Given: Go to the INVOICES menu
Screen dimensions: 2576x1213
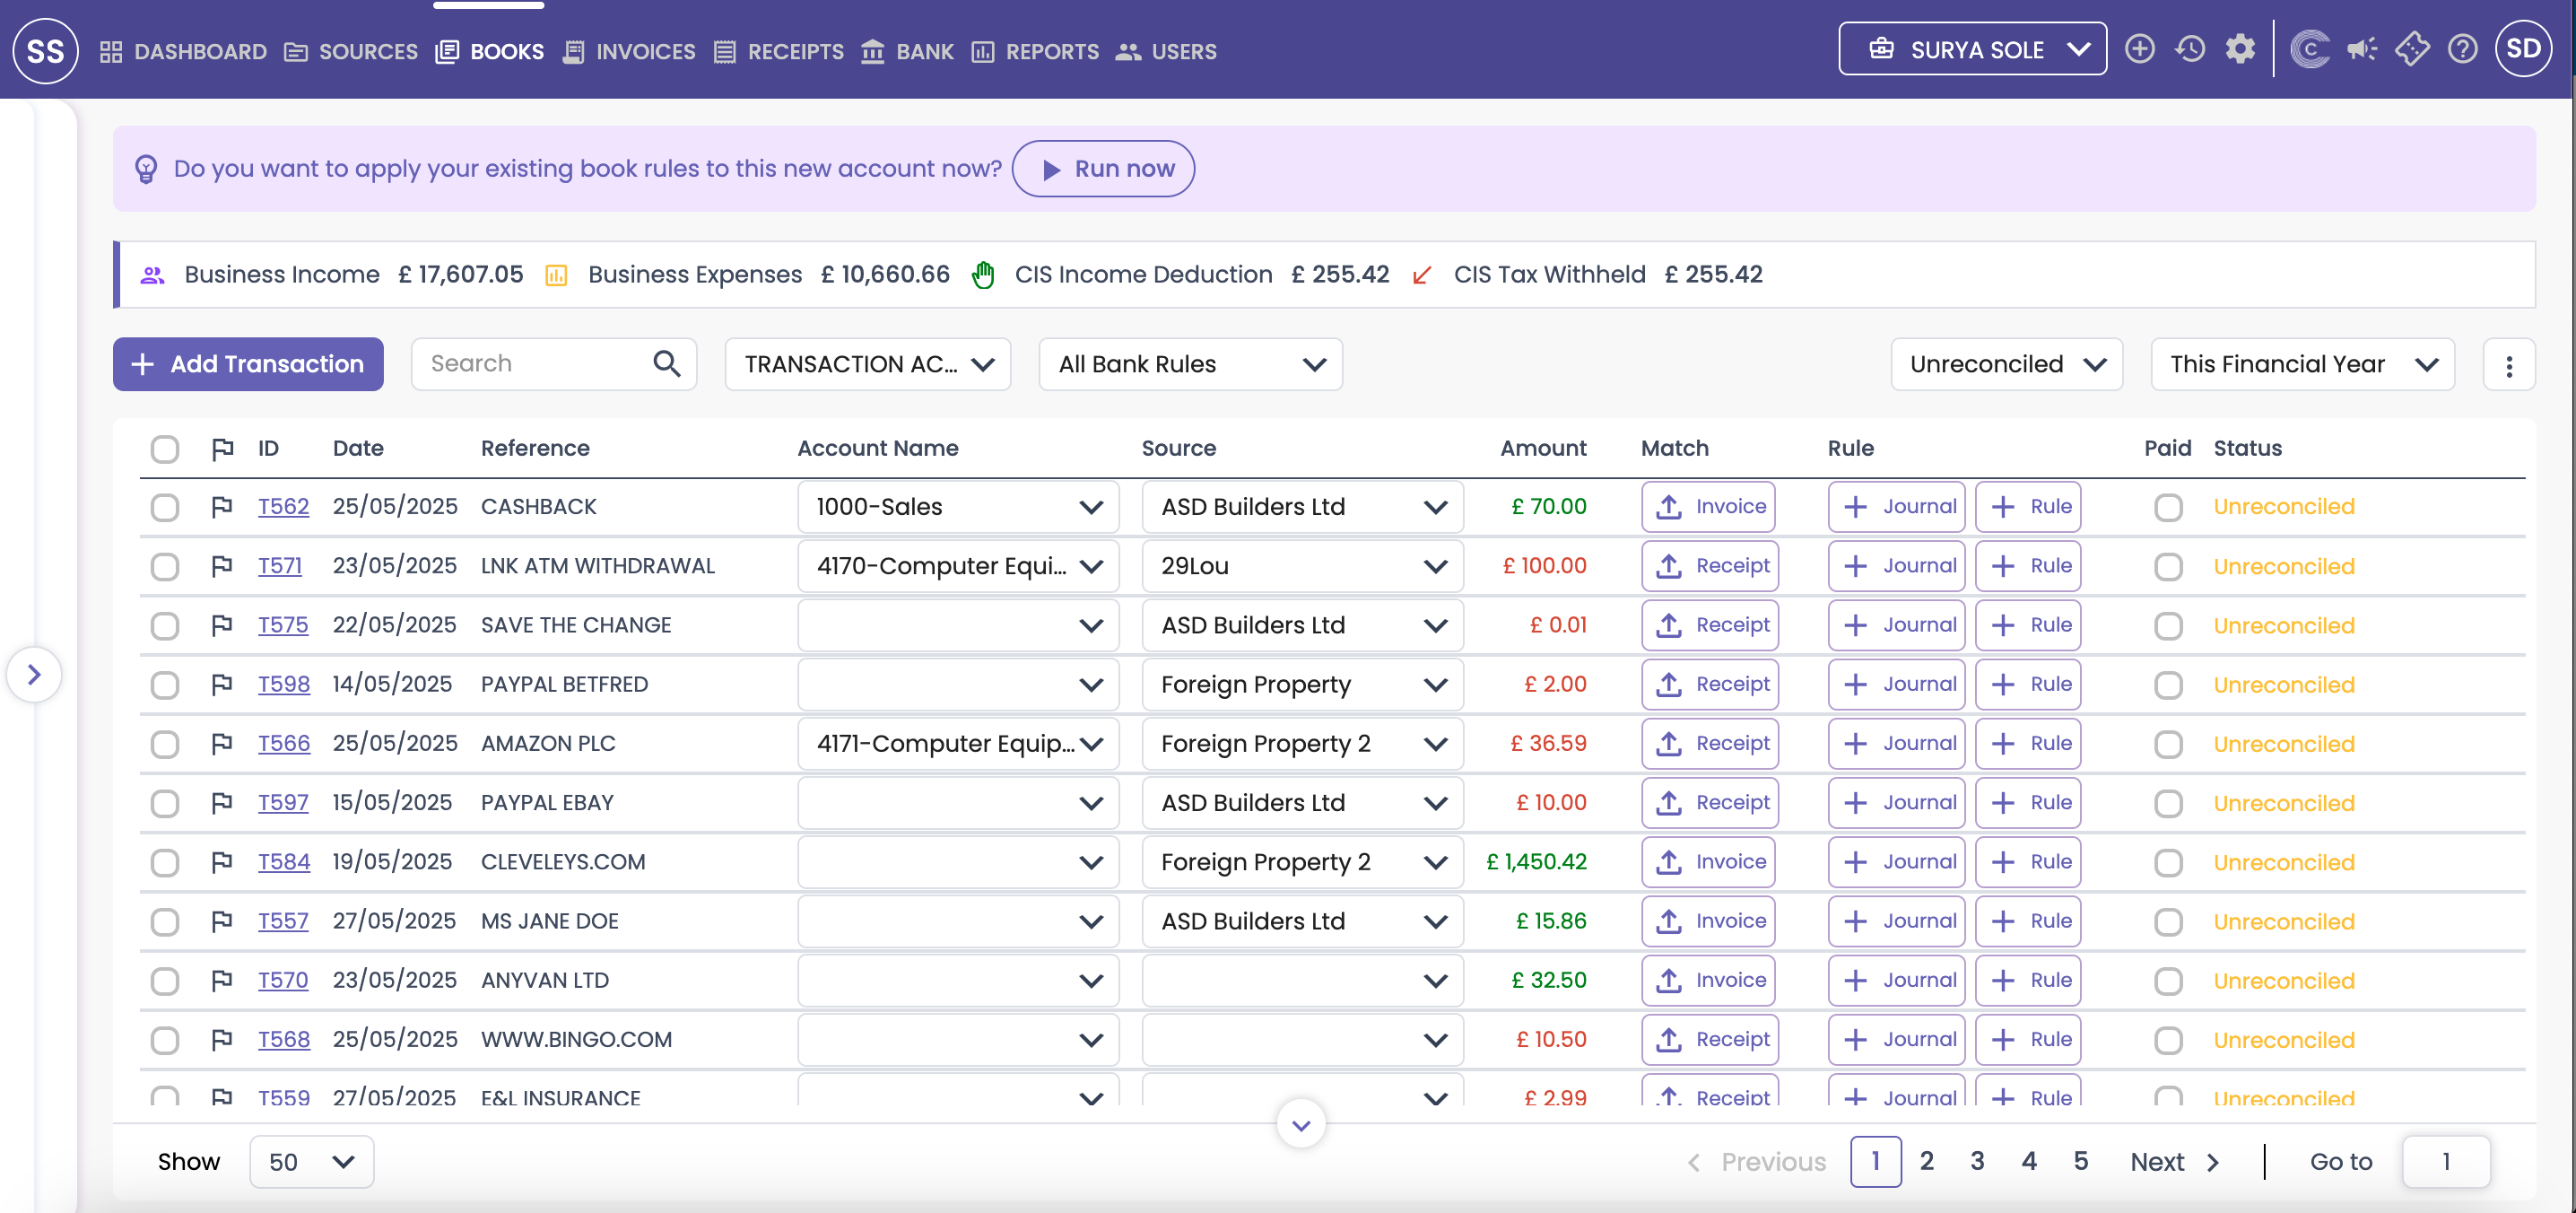Looking at the screenshot, I should click(x=629, y=51).
